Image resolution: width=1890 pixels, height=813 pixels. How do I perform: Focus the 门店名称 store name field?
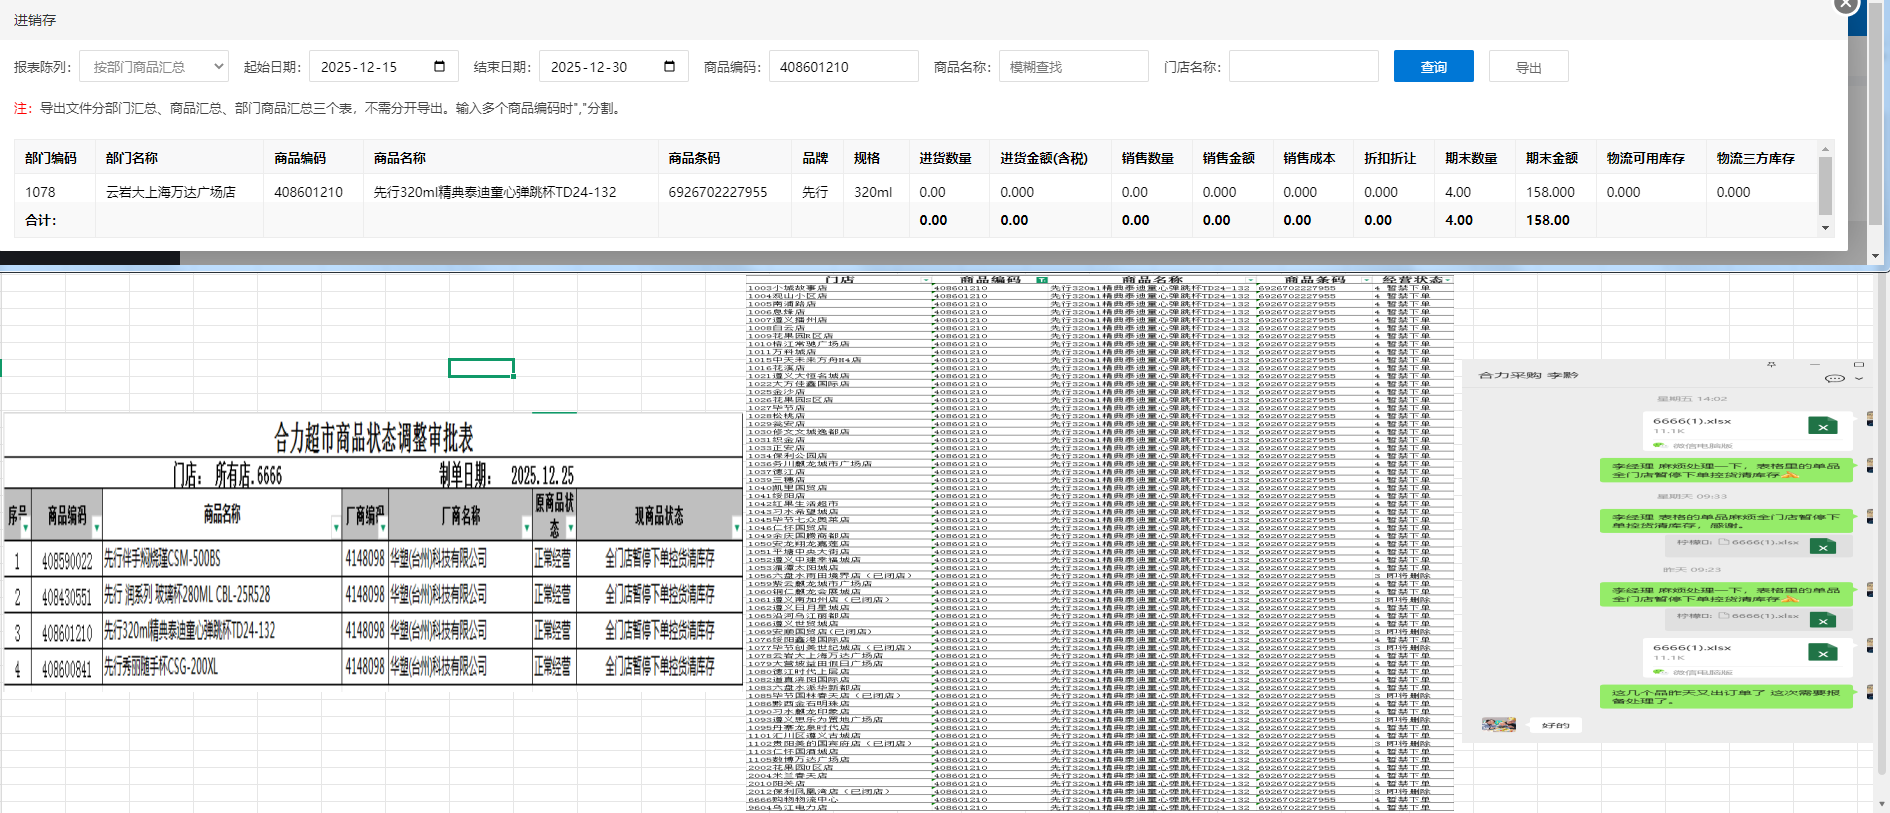point(1303,67)
